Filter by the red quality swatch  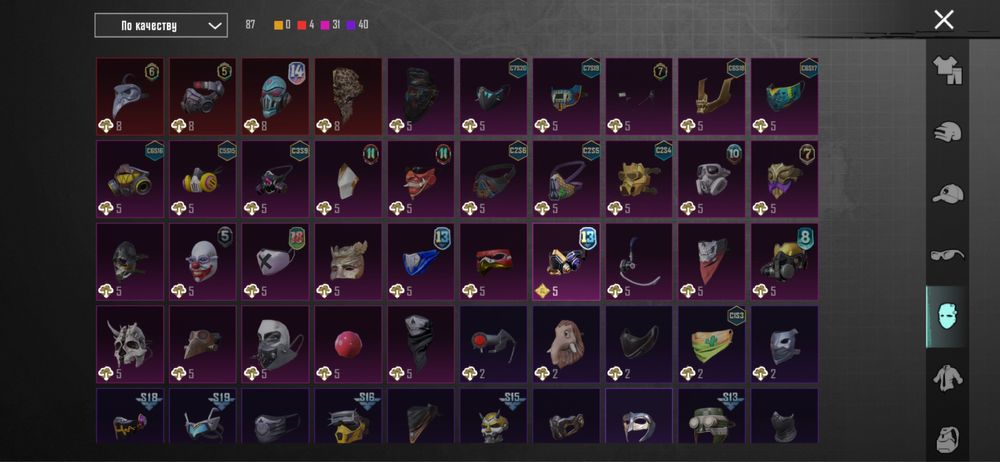click(x=302, y=25)
